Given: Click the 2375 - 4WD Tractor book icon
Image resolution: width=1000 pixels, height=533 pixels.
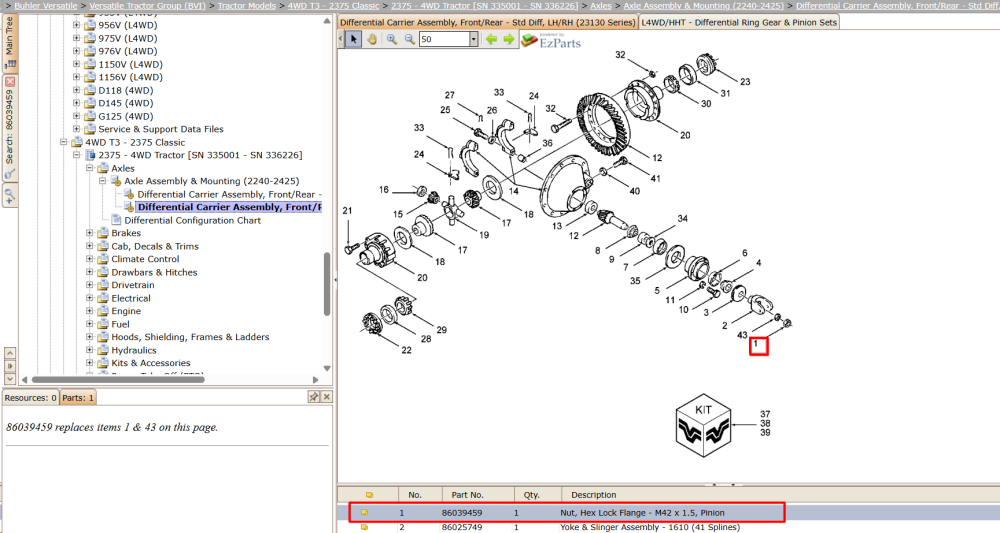Looking at the screenshot, I should 90,155.
